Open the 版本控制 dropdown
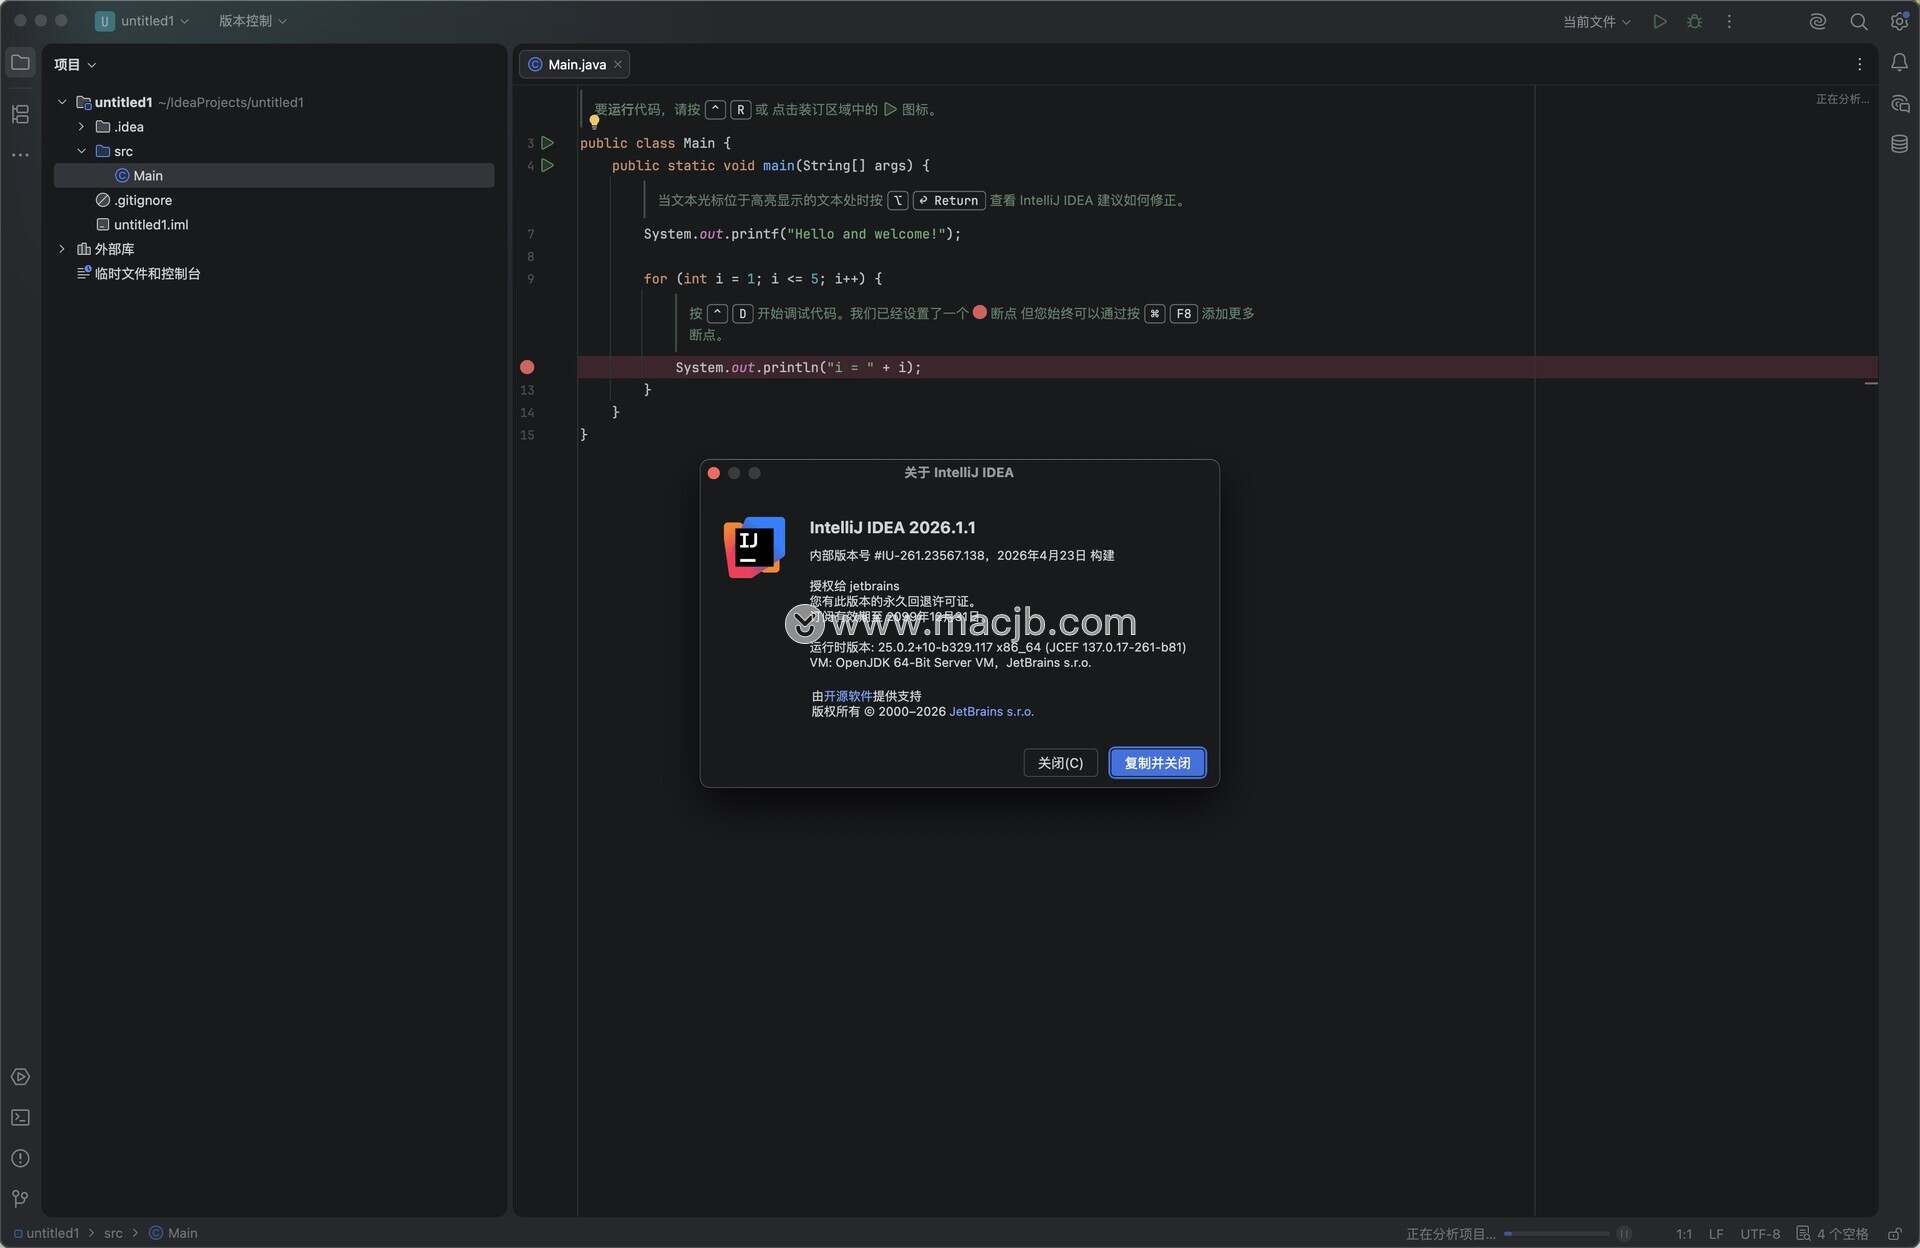This screenshot has width=1920, height=1248. (x=252, y=21)
